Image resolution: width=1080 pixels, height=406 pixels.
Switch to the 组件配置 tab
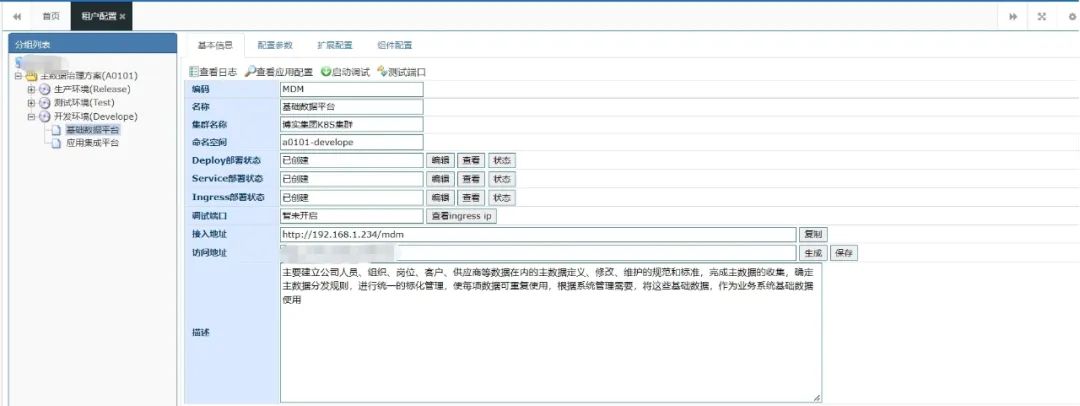click(395, 45)
